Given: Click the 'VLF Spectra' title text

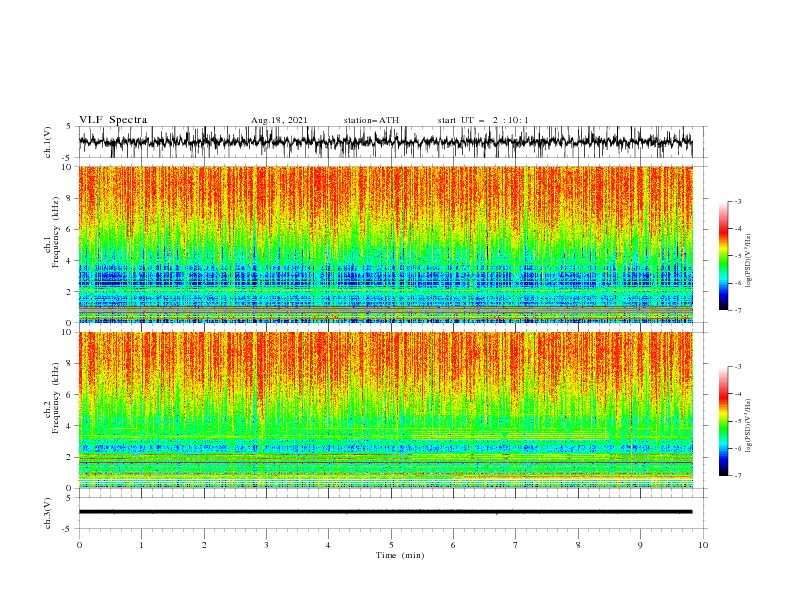Looking at the screenshot, I should click(113, 120).
